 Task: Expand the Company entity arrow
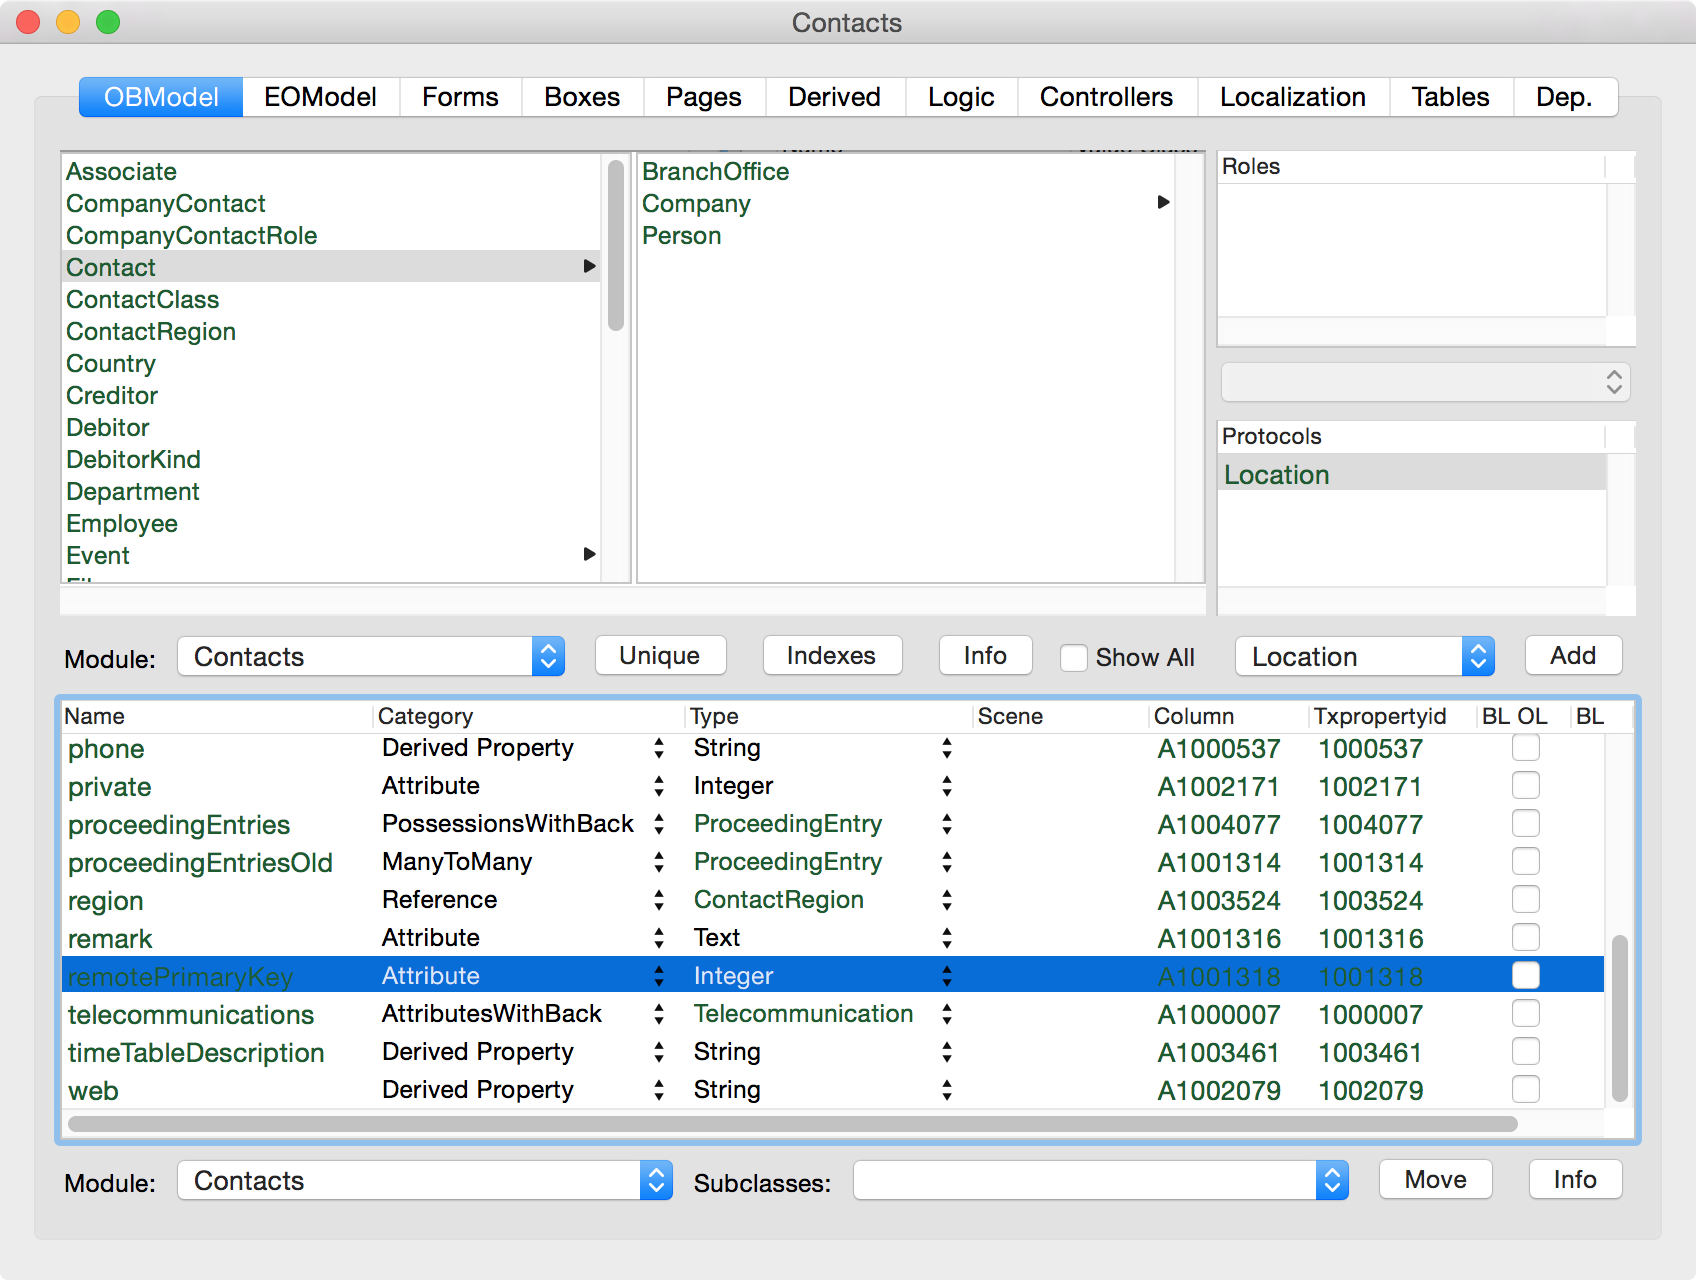(1163, 202)
